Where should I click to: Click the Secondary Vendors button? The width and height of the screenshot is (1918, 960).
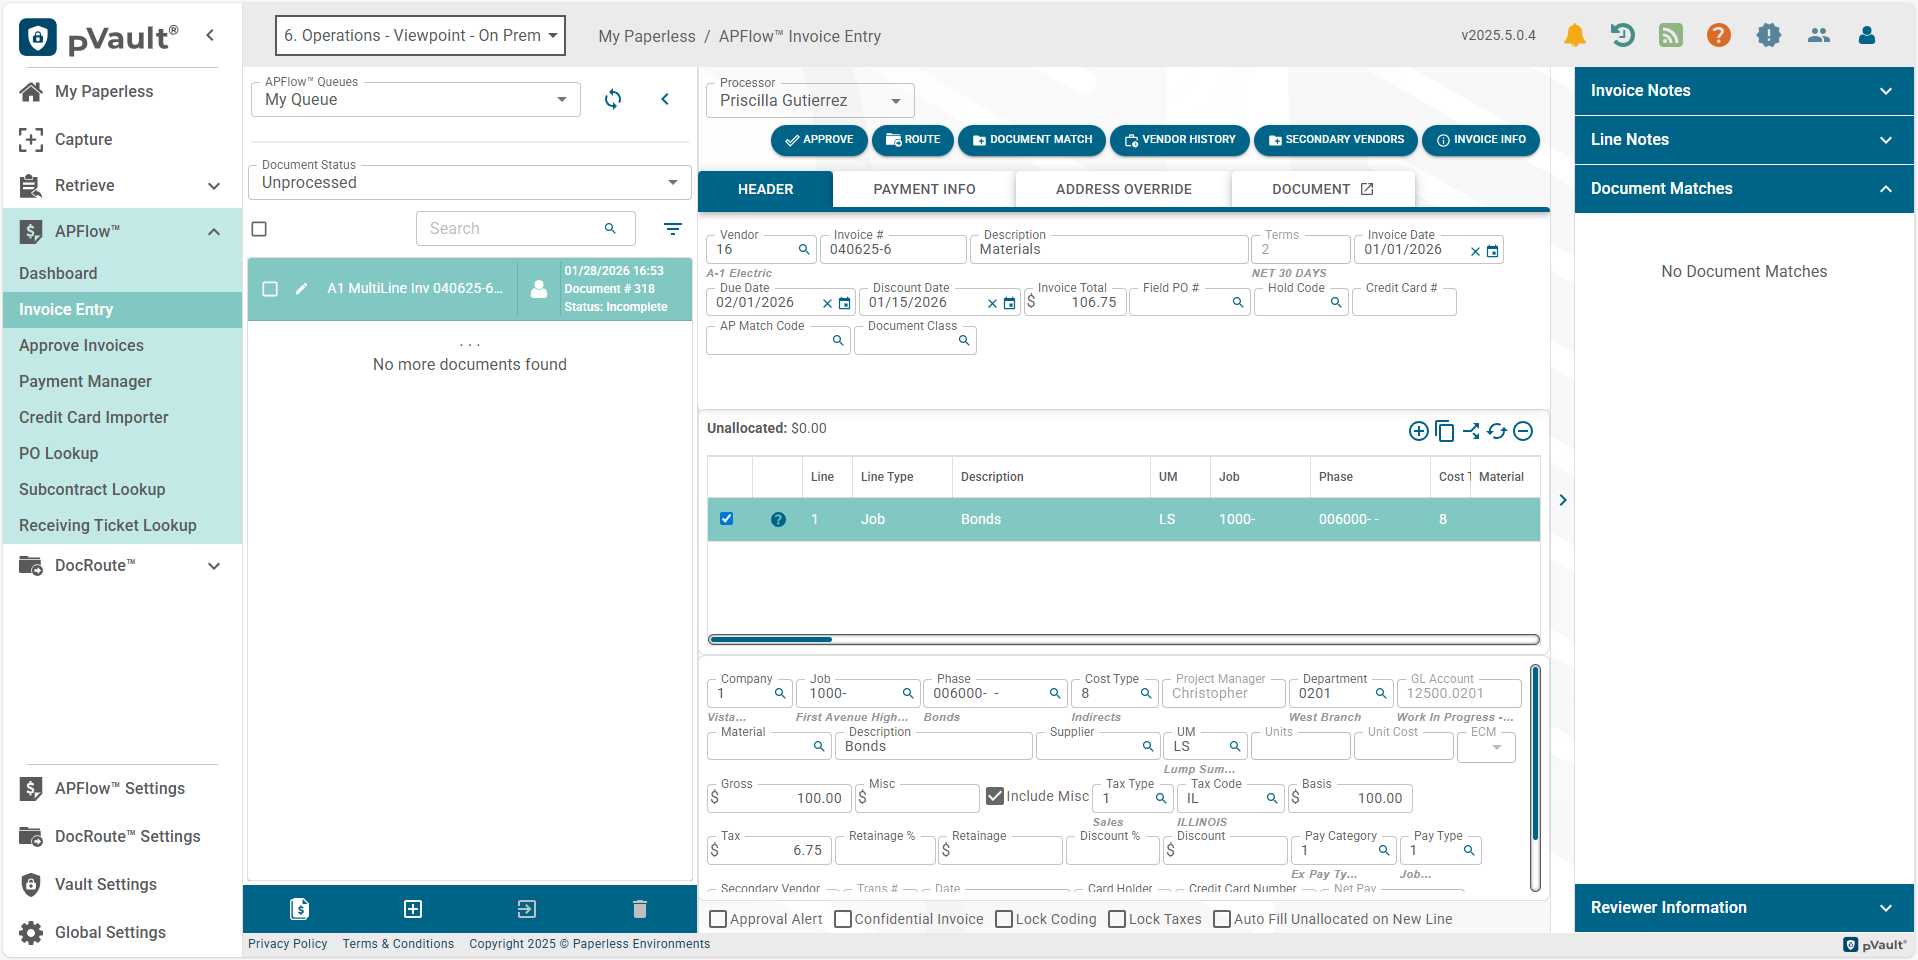tap(1336, 140)
